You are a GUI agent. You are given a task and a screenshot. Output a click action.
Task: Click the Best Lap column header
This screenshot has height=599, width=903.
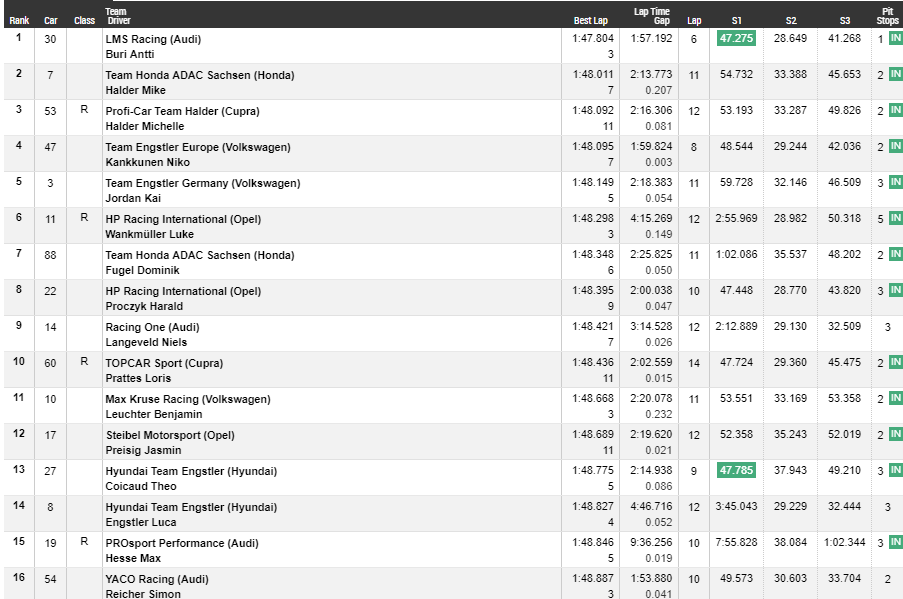pos(590,20)
